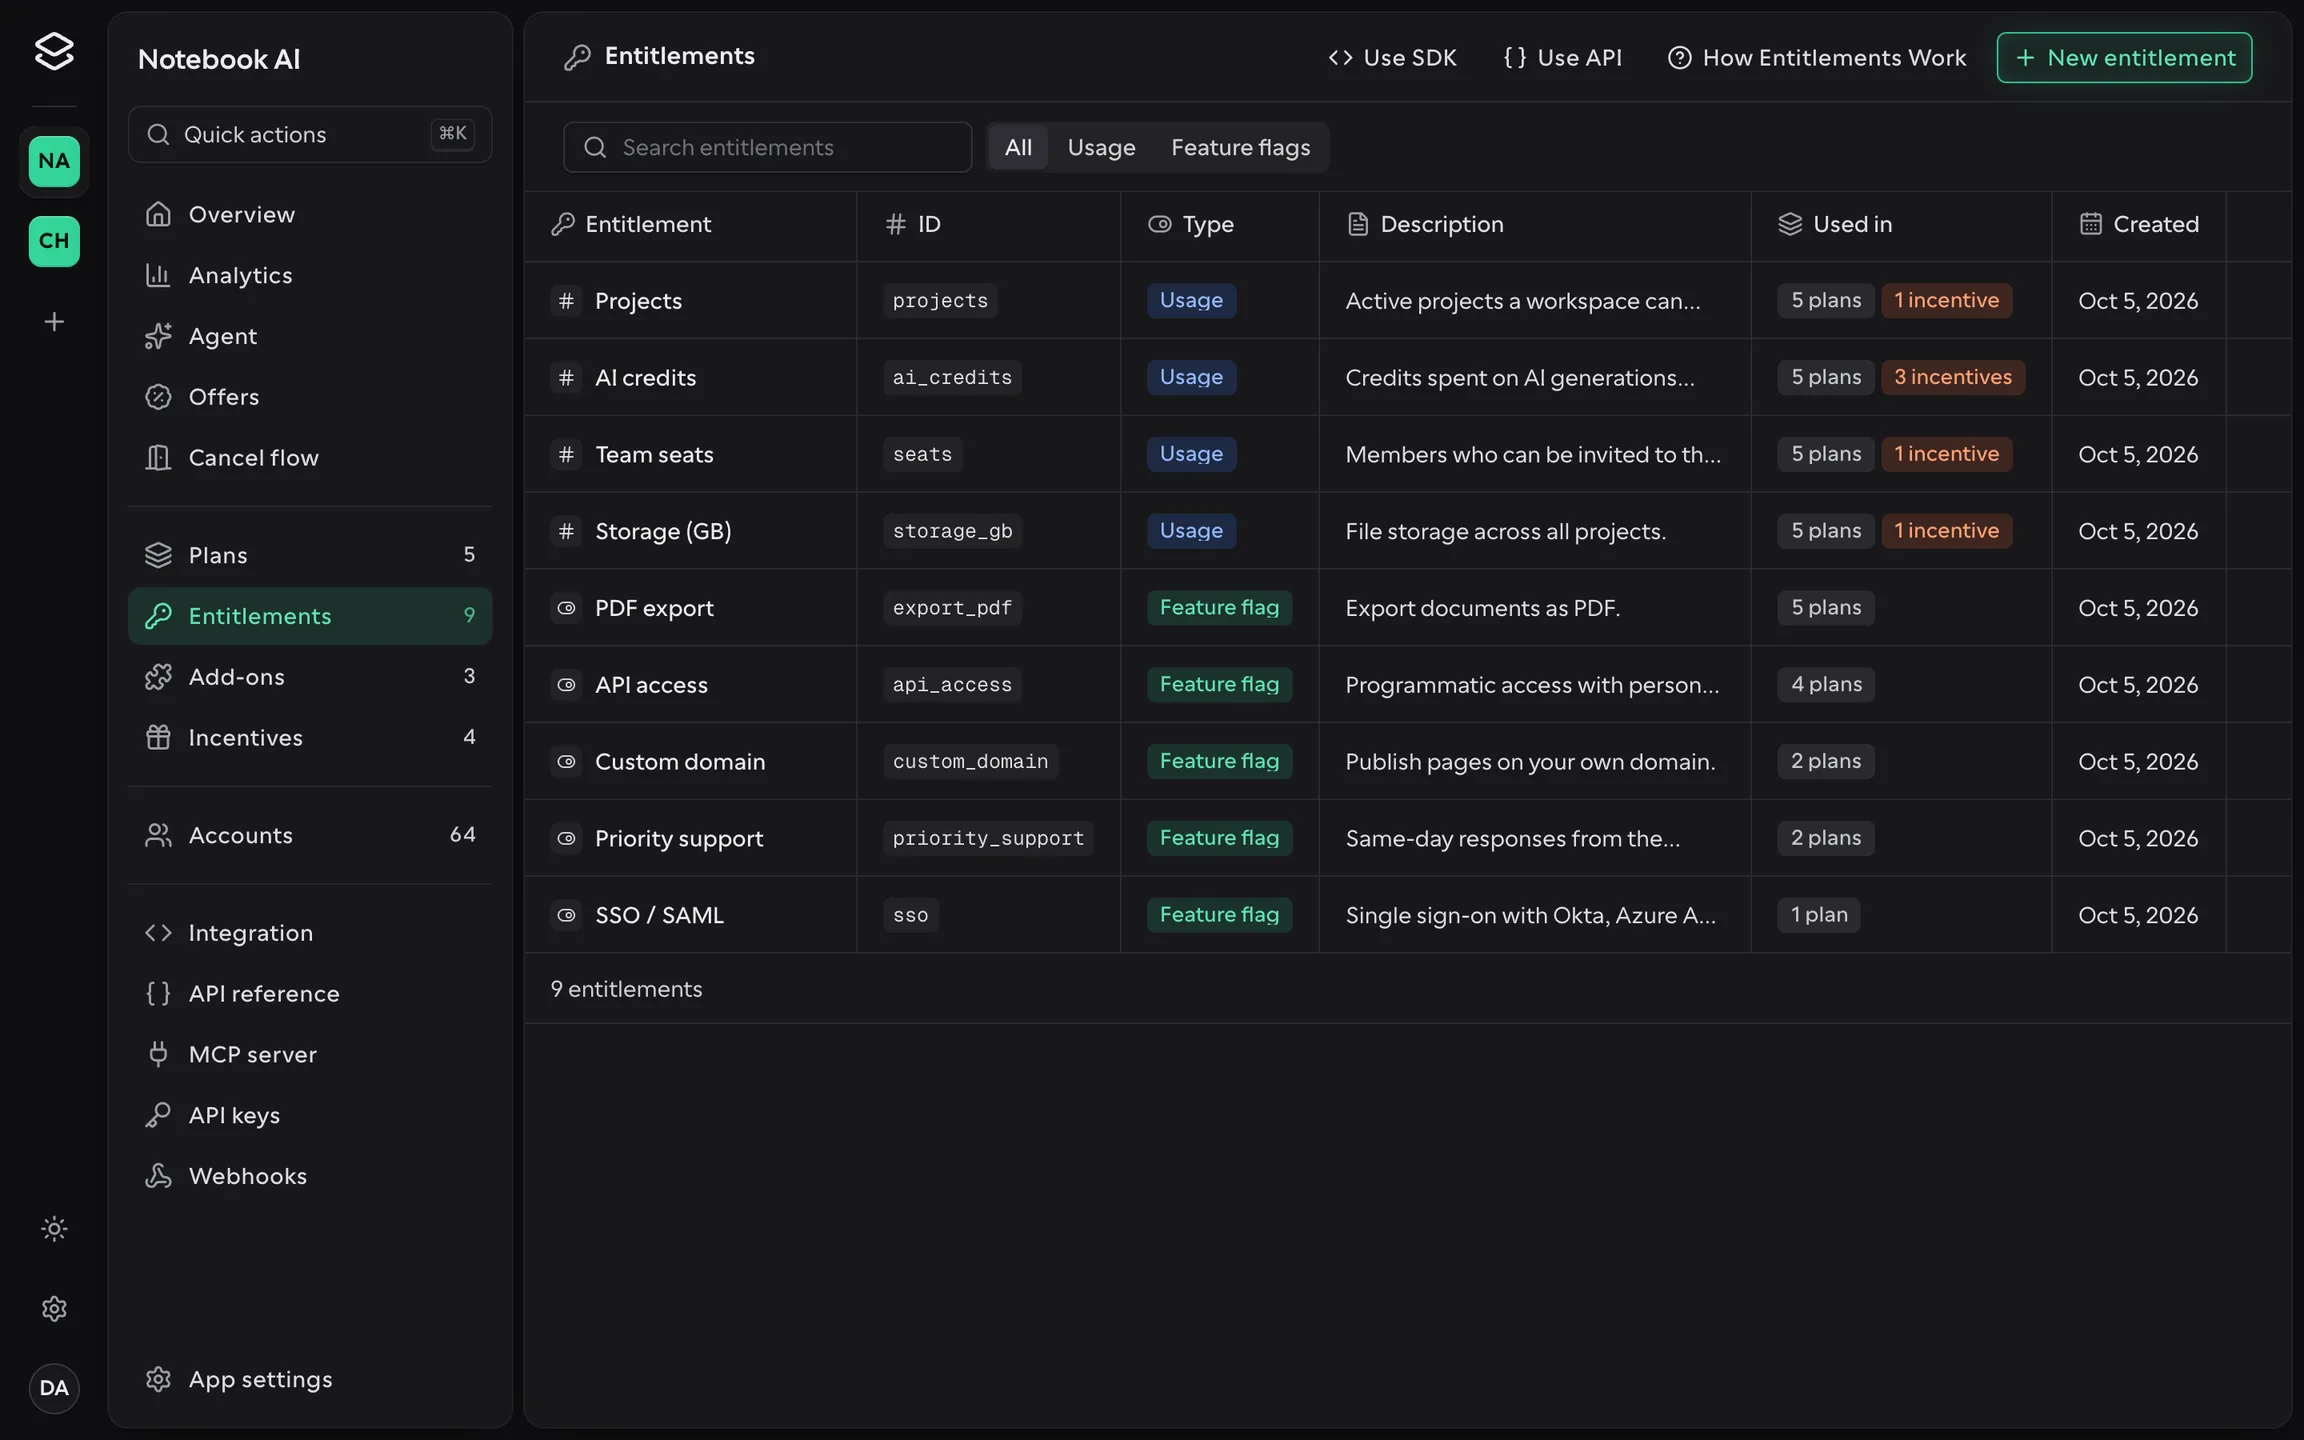This screenshot has width=2304, height=1440.
Task: Go to Analytics in the sidebar
Action: [x=310, y=275]
